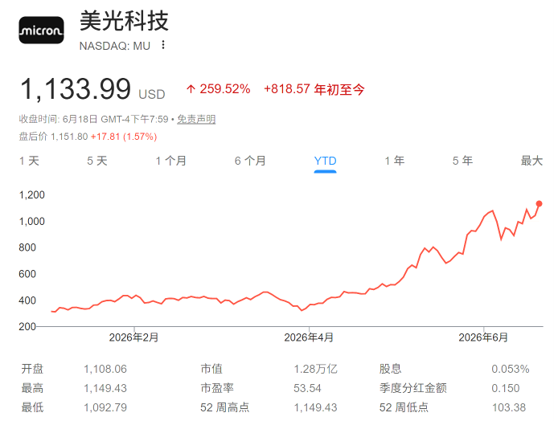The width and height of the screenshot is (554, 421).
Task: Select the 5 天 time range tab
Action: coord(97,161)
